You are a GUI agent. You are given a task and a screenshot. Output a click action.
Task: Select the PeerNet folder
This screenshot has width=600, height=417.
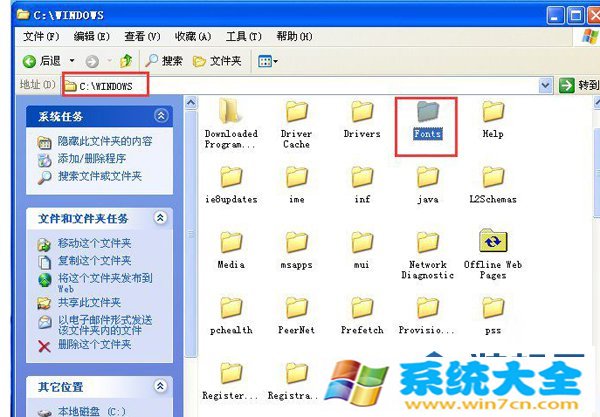tap(297, 316)
